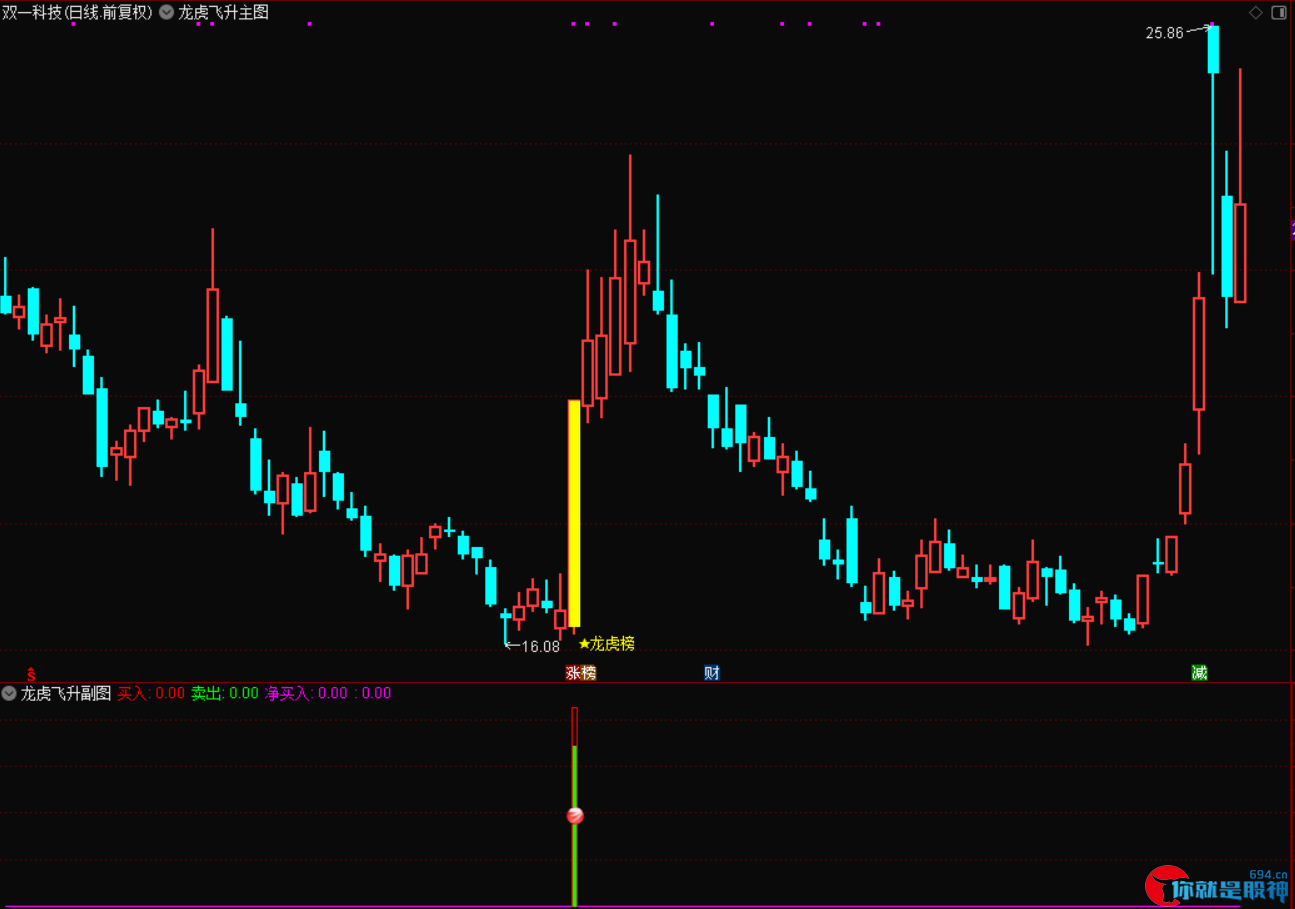The width and height of the screenshot is (1295, 909).
Task: Click the 减 marker below the chart
Action: 1199,673
